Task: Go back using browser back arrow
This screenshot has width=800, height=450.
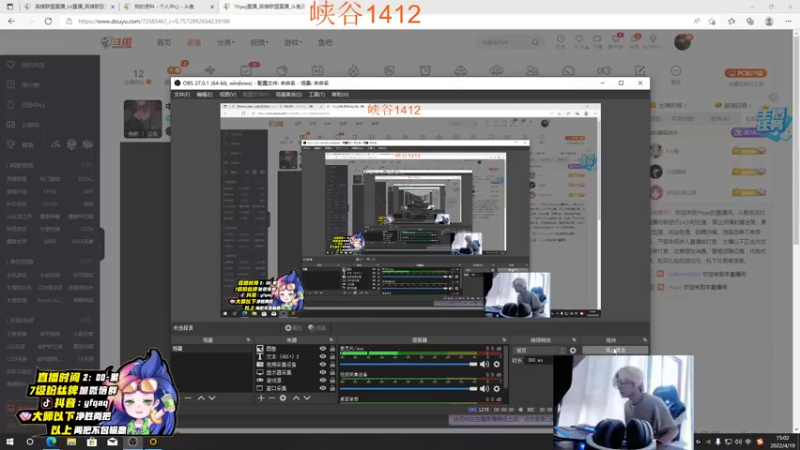Action: pos(12,21)
